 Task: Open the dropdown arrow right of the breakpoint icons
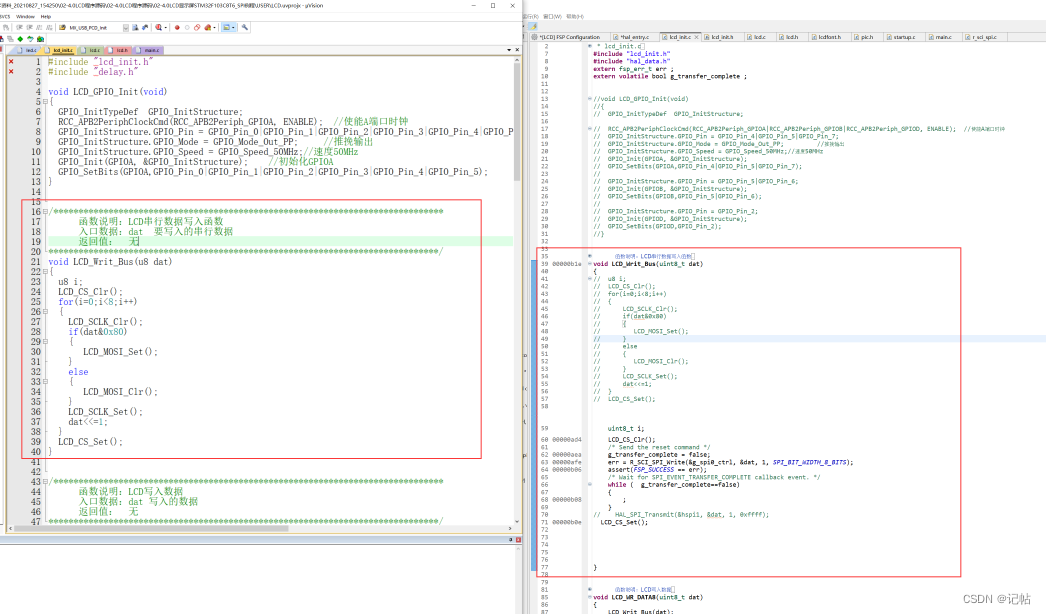[214, 27]
